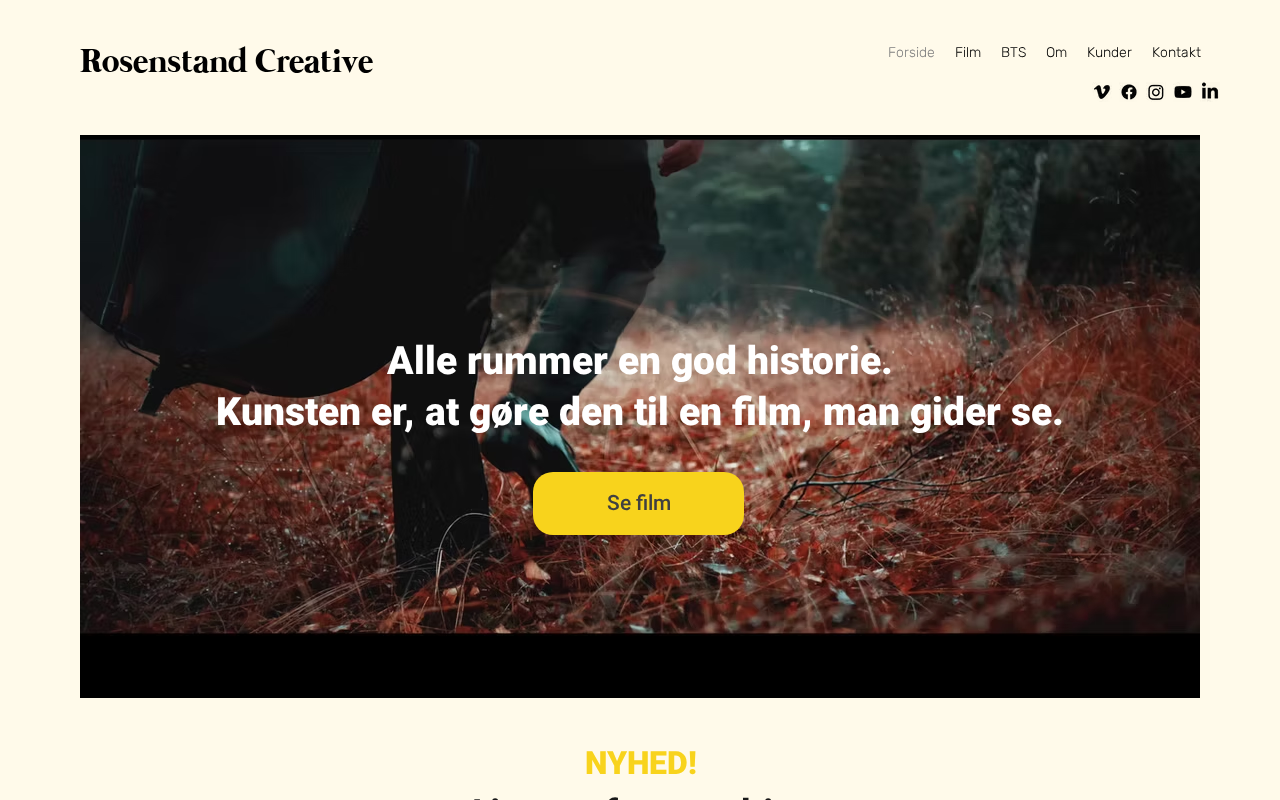Click the black bar beneath the hero video
Viewport: 1280px width, 800px height.
point(640,666)
